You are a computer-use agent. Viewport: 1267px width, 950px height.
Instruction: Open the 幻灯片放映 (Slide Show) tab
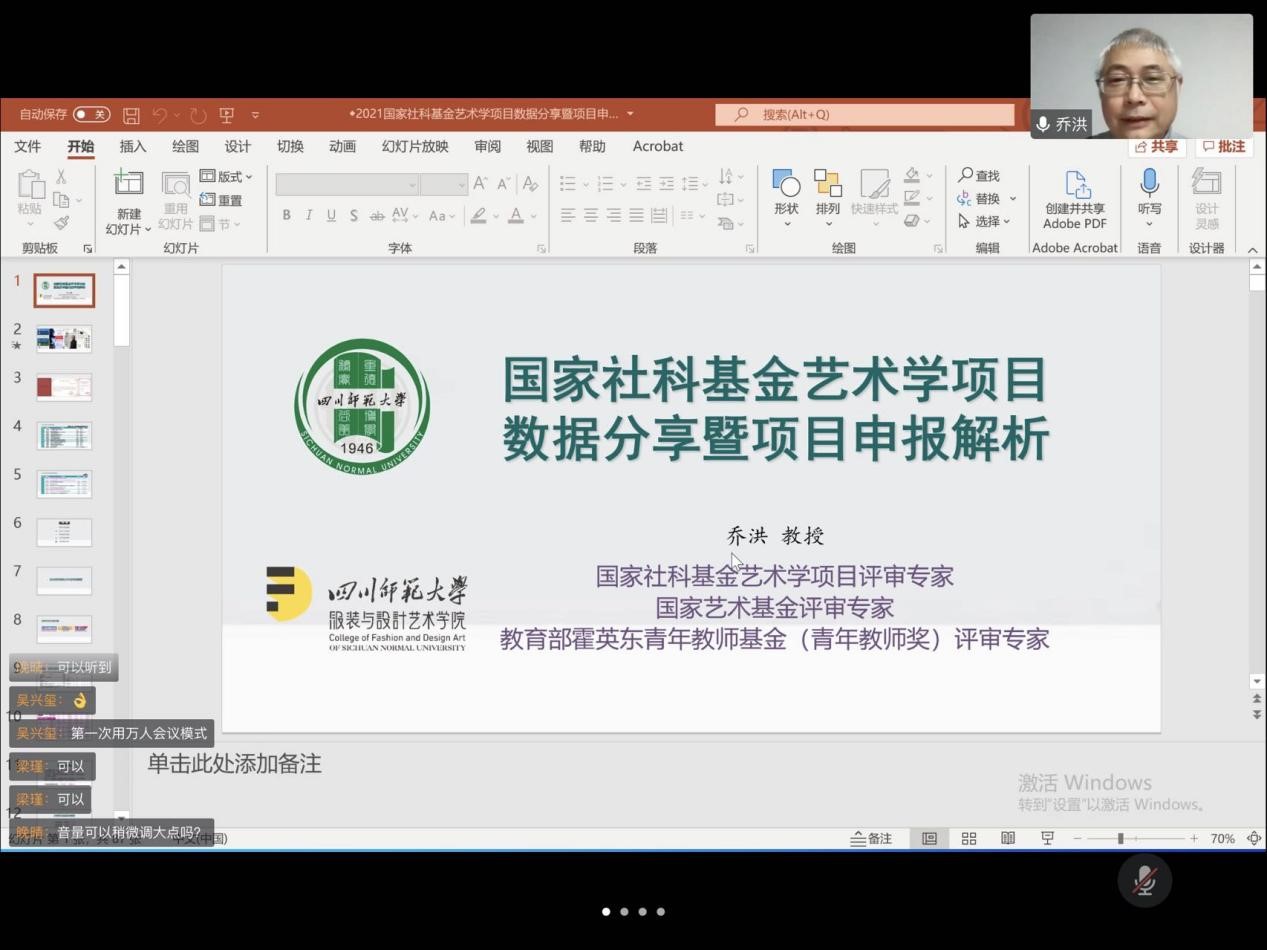click(x=415, y=146)
